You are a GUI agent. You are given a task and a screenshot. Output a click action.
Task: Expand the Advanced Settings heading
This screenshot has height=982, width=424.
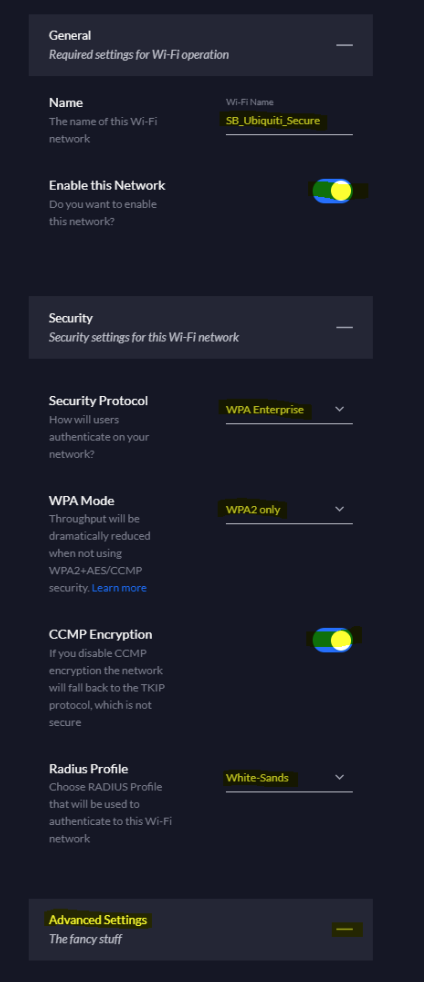point(98,920)
